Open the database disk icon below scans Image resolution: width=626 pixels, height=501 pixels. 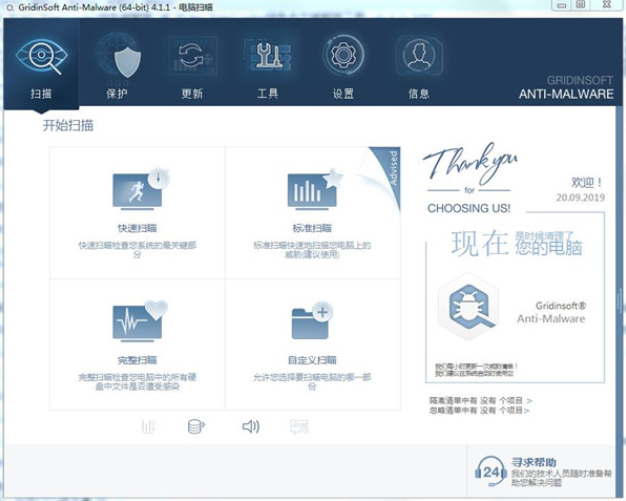pos(196,427)
